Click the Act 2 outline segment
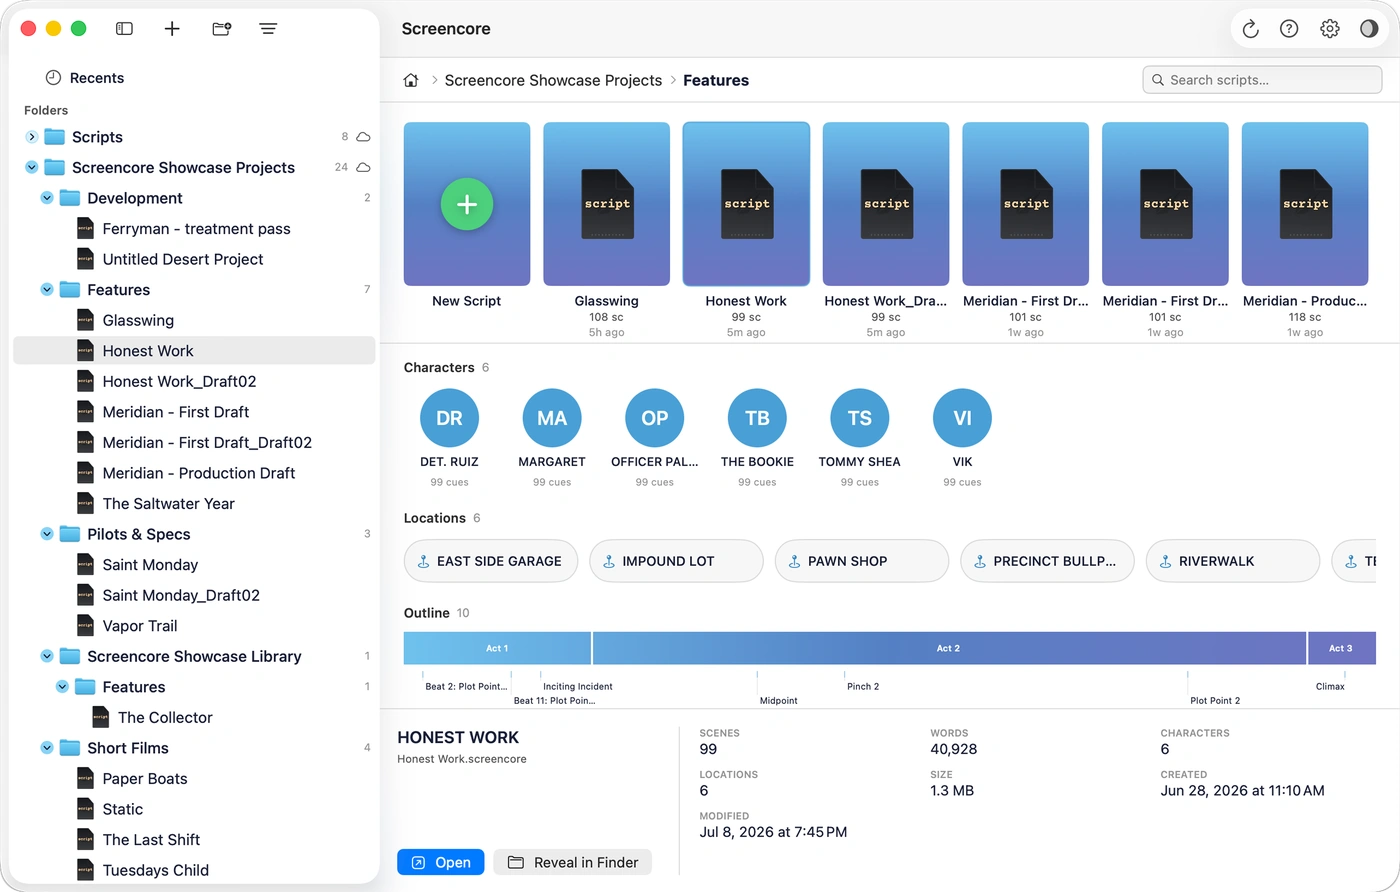1400x892 pixels. [949, 648]
